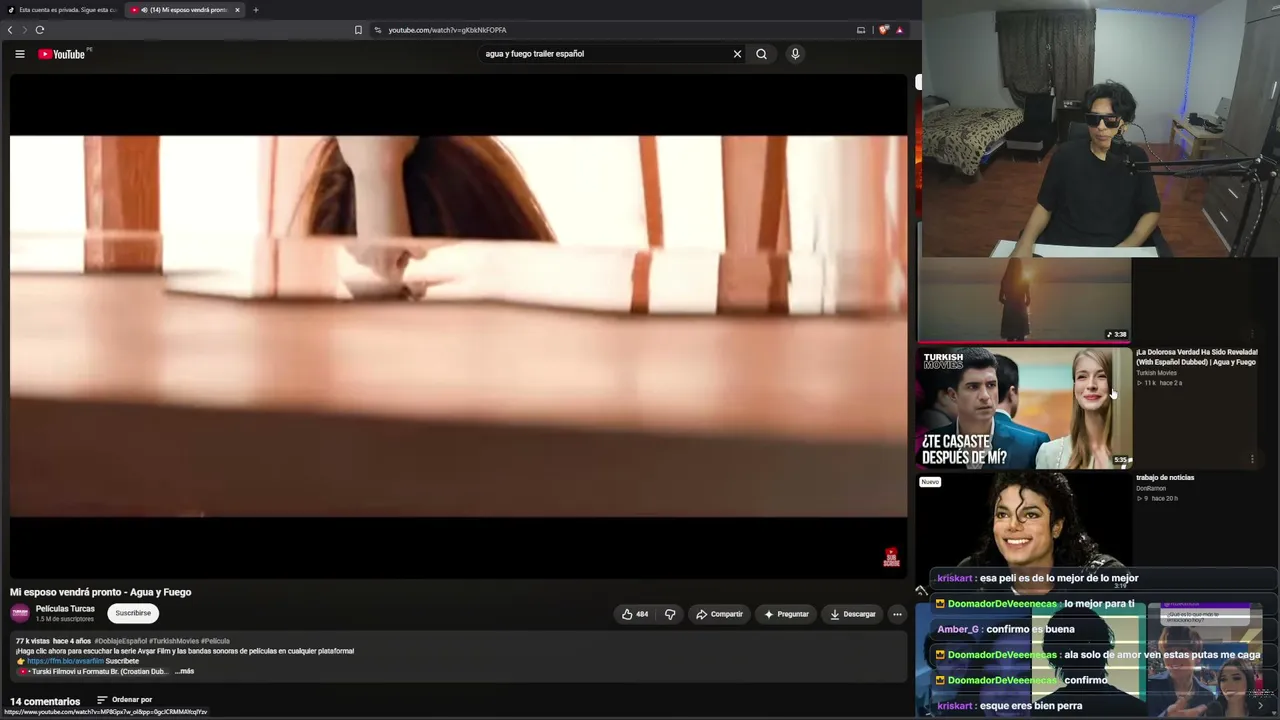Open the YouTube hamburger guide menu
This screenshot has height=720, width=1280.
point(19,54)
